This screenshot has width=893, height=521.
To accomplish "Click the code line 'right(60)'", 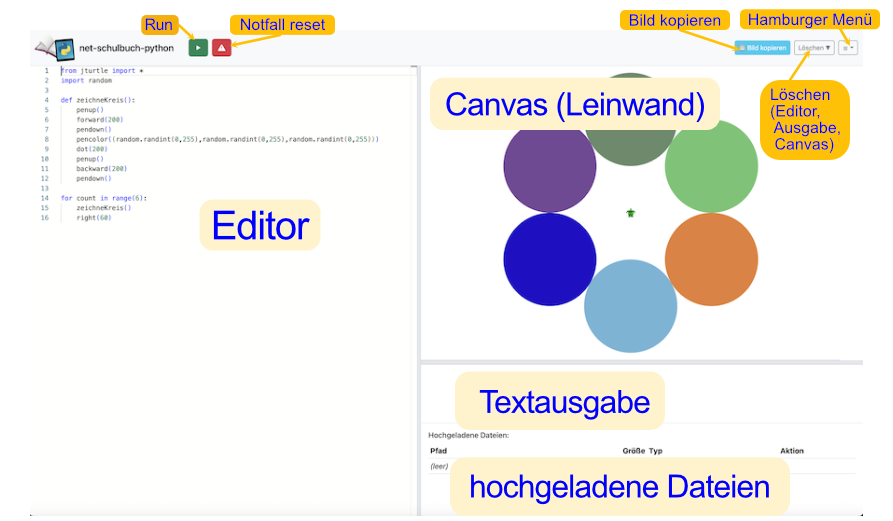I will pos(94,218).
